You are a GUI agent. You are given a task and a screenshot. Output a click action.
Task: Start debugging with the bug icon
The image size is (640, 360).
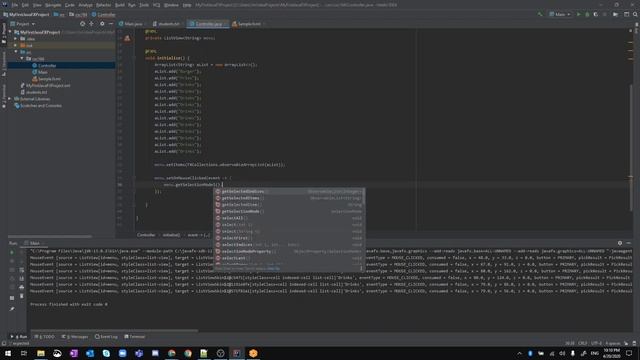587,14
